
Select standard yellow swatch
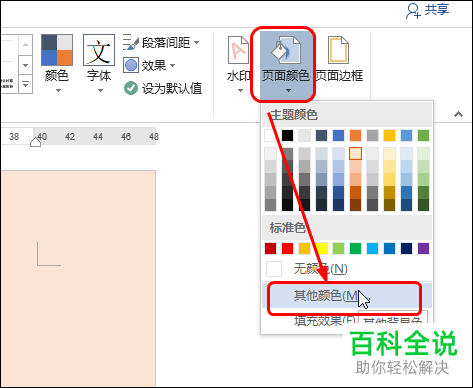tap(321, 248)
